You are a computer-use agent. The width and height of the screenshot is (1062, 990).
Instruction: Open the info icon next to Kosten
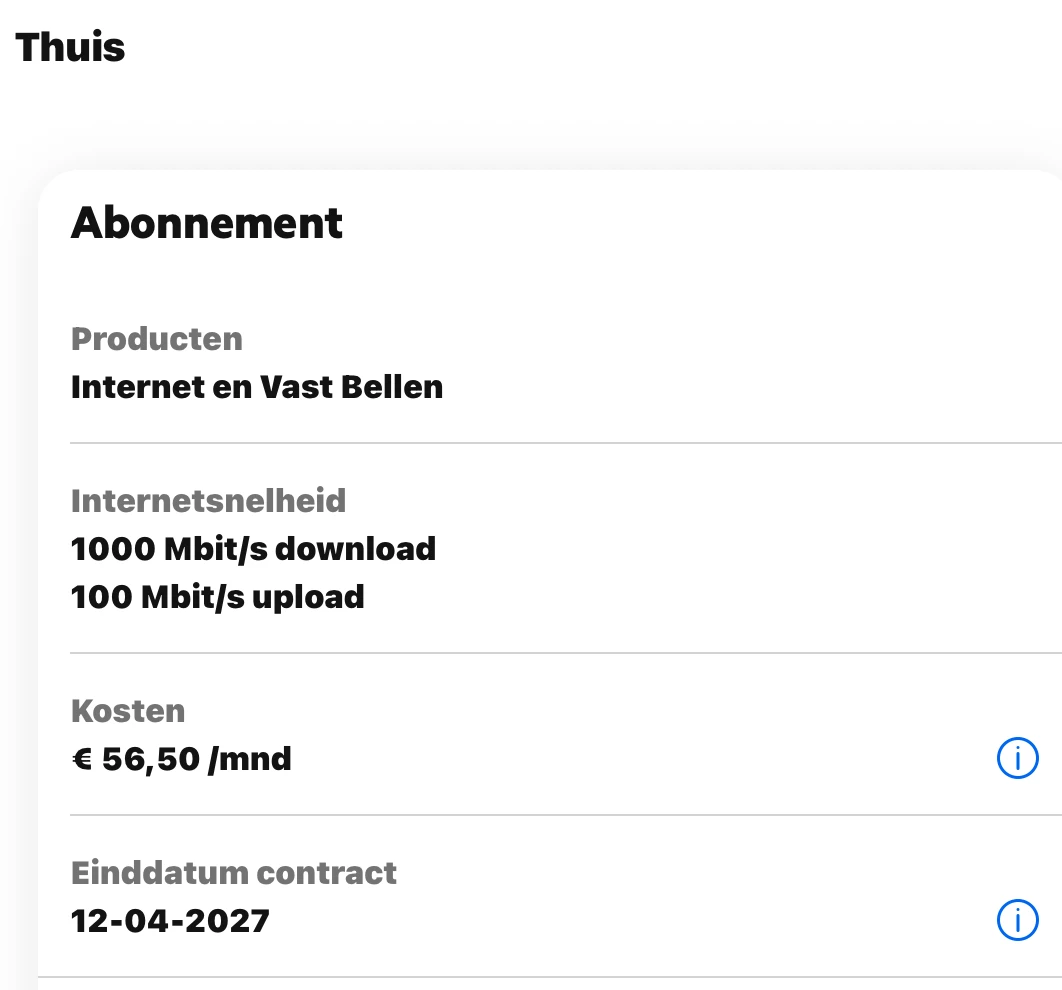coord(1018,760)
